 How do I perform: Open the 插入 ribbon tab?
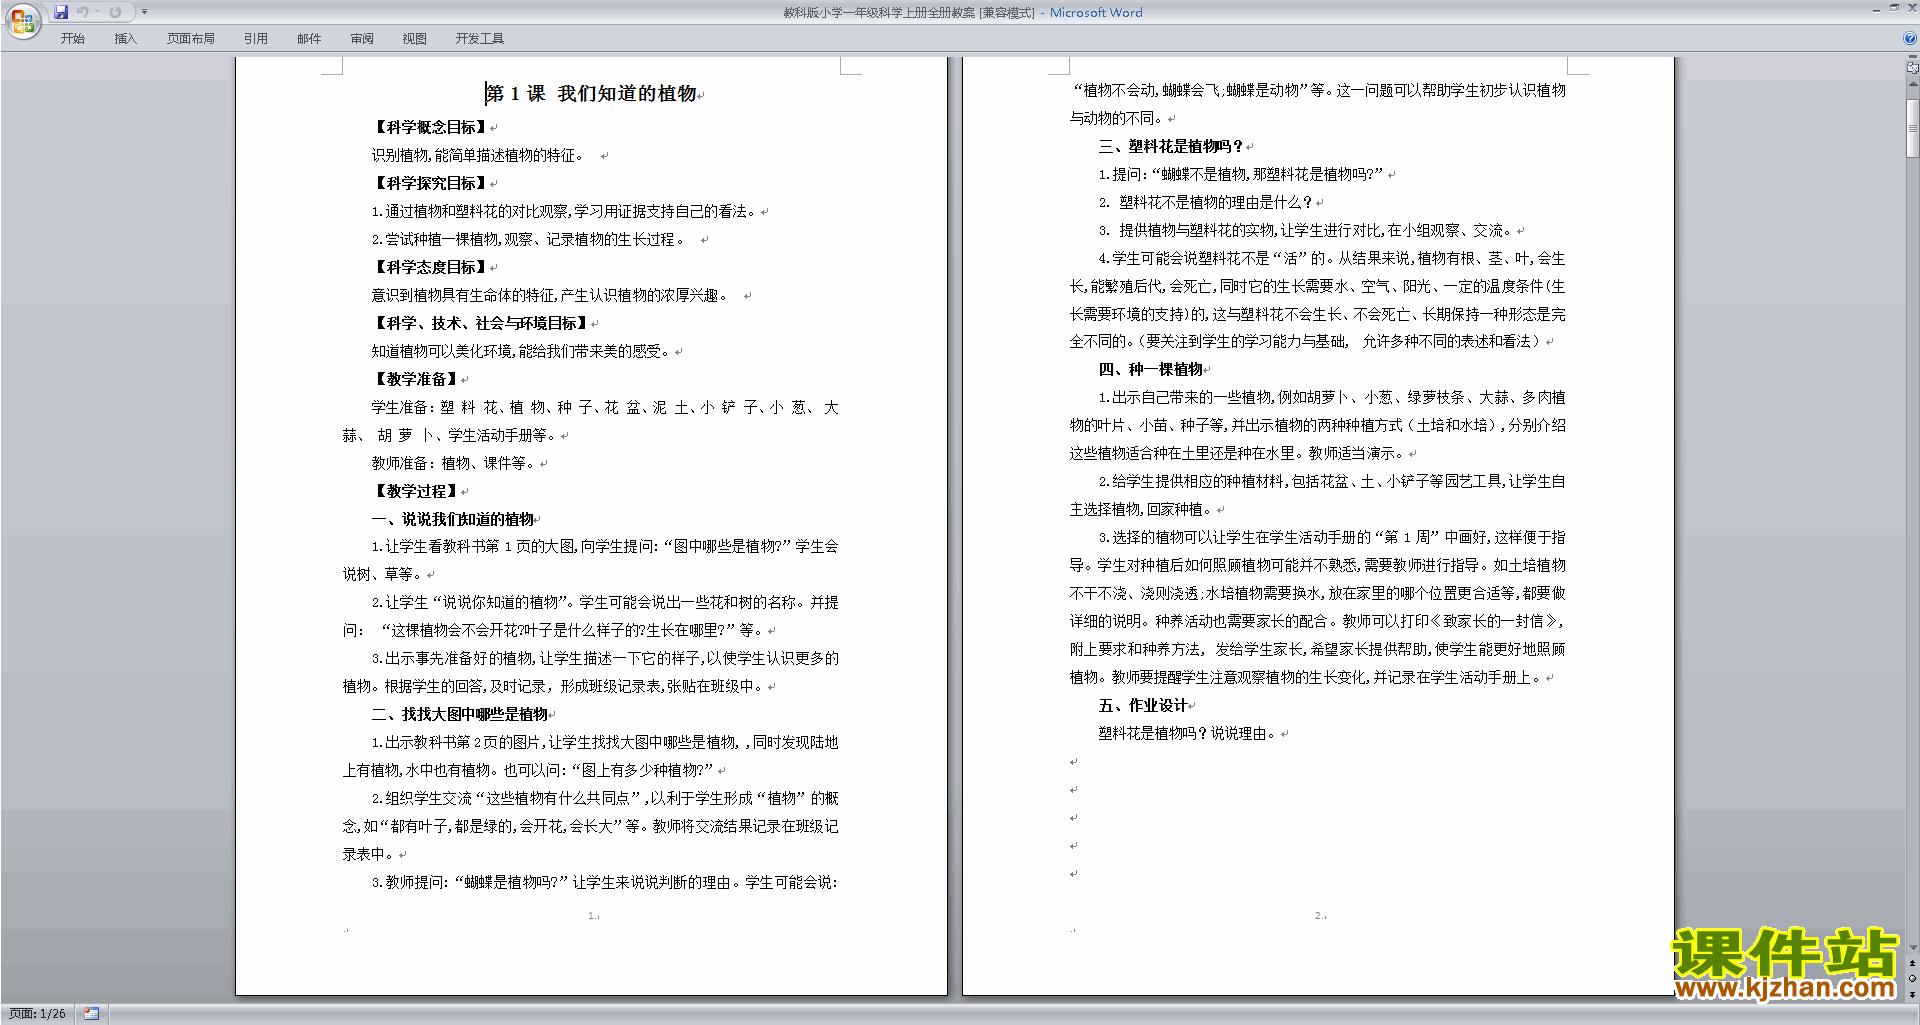pos(125,38)
